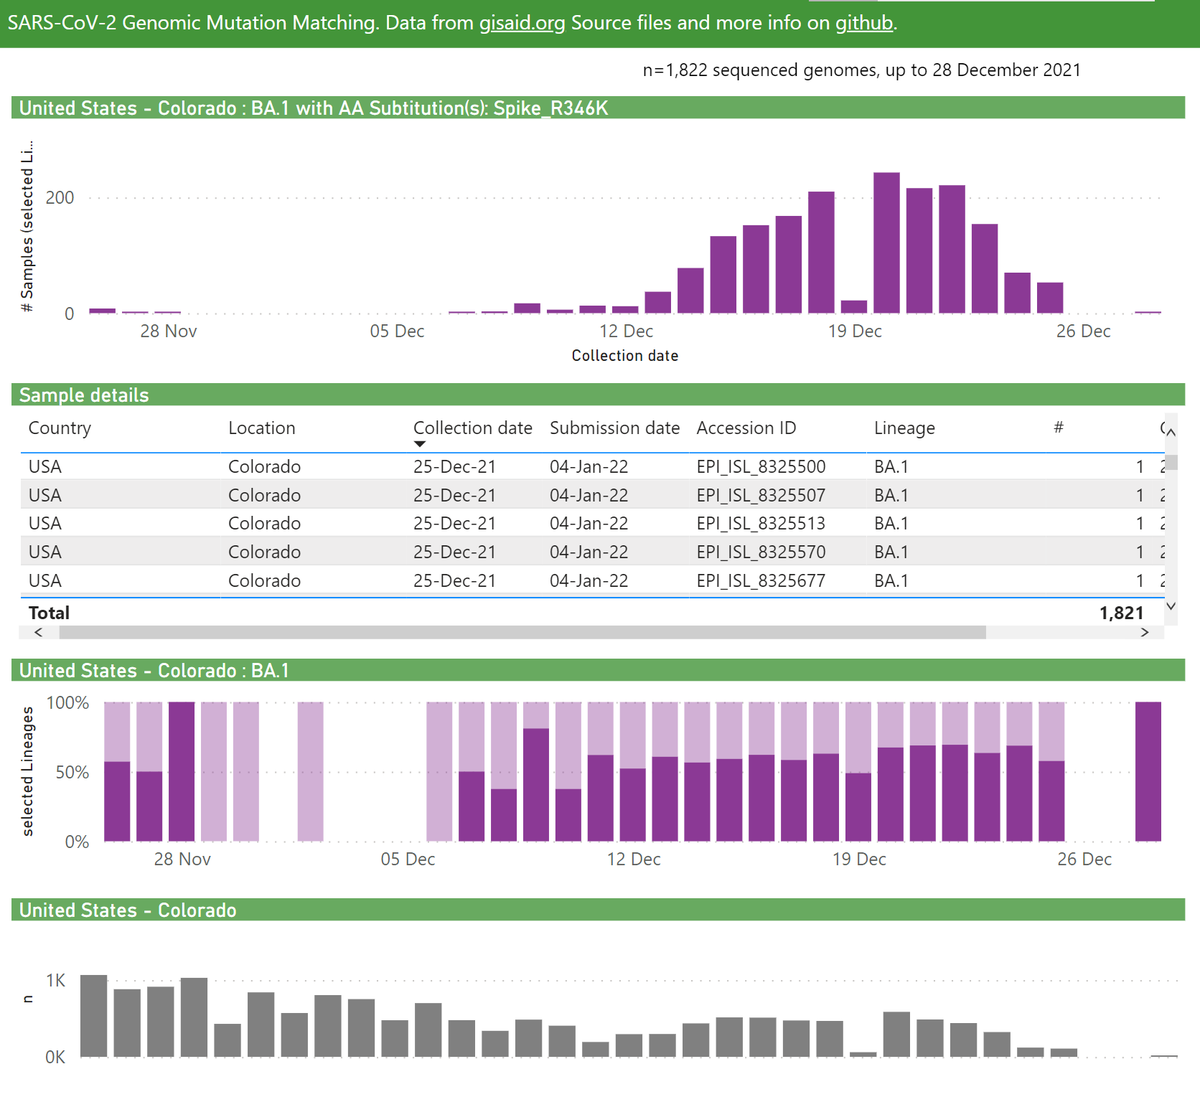
Task: Click the 05 Dec label in lineage chart
Action: (408, 859)
